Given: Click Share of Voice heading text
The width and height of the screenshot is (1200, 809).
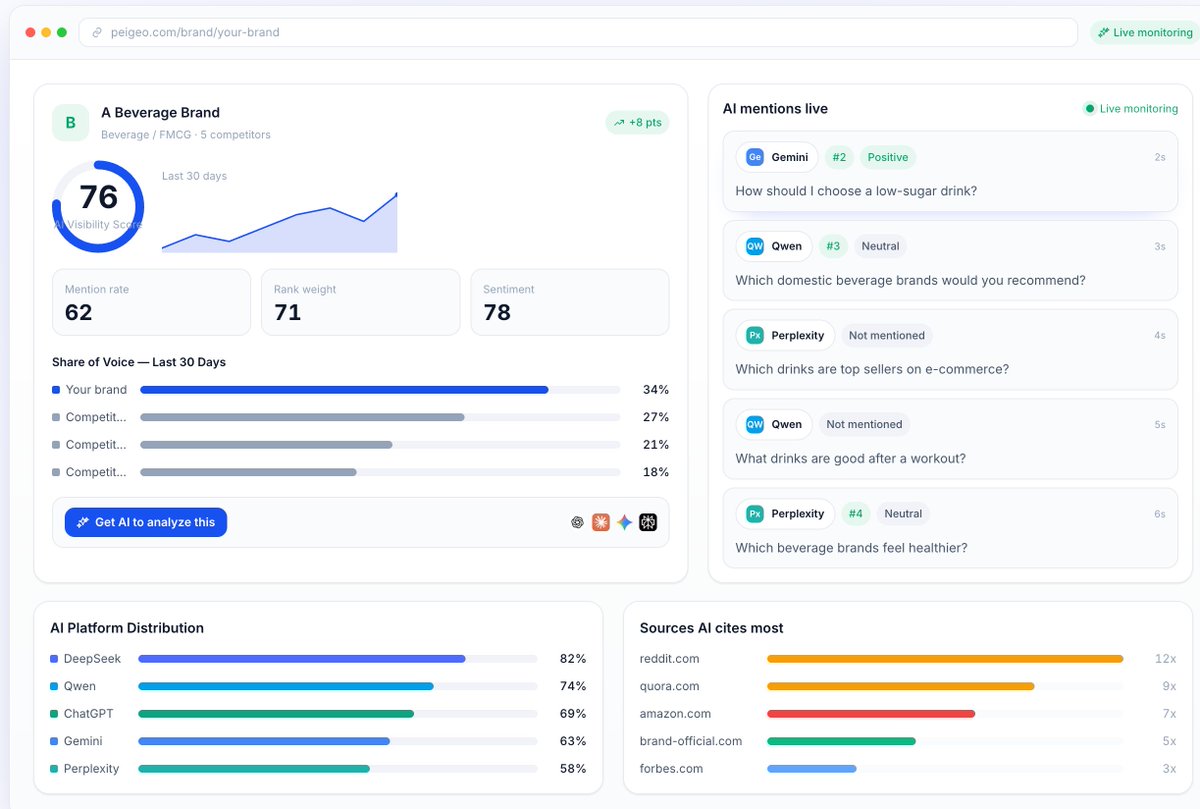Looking at the screenshot, I should click(x=139, y=362).
